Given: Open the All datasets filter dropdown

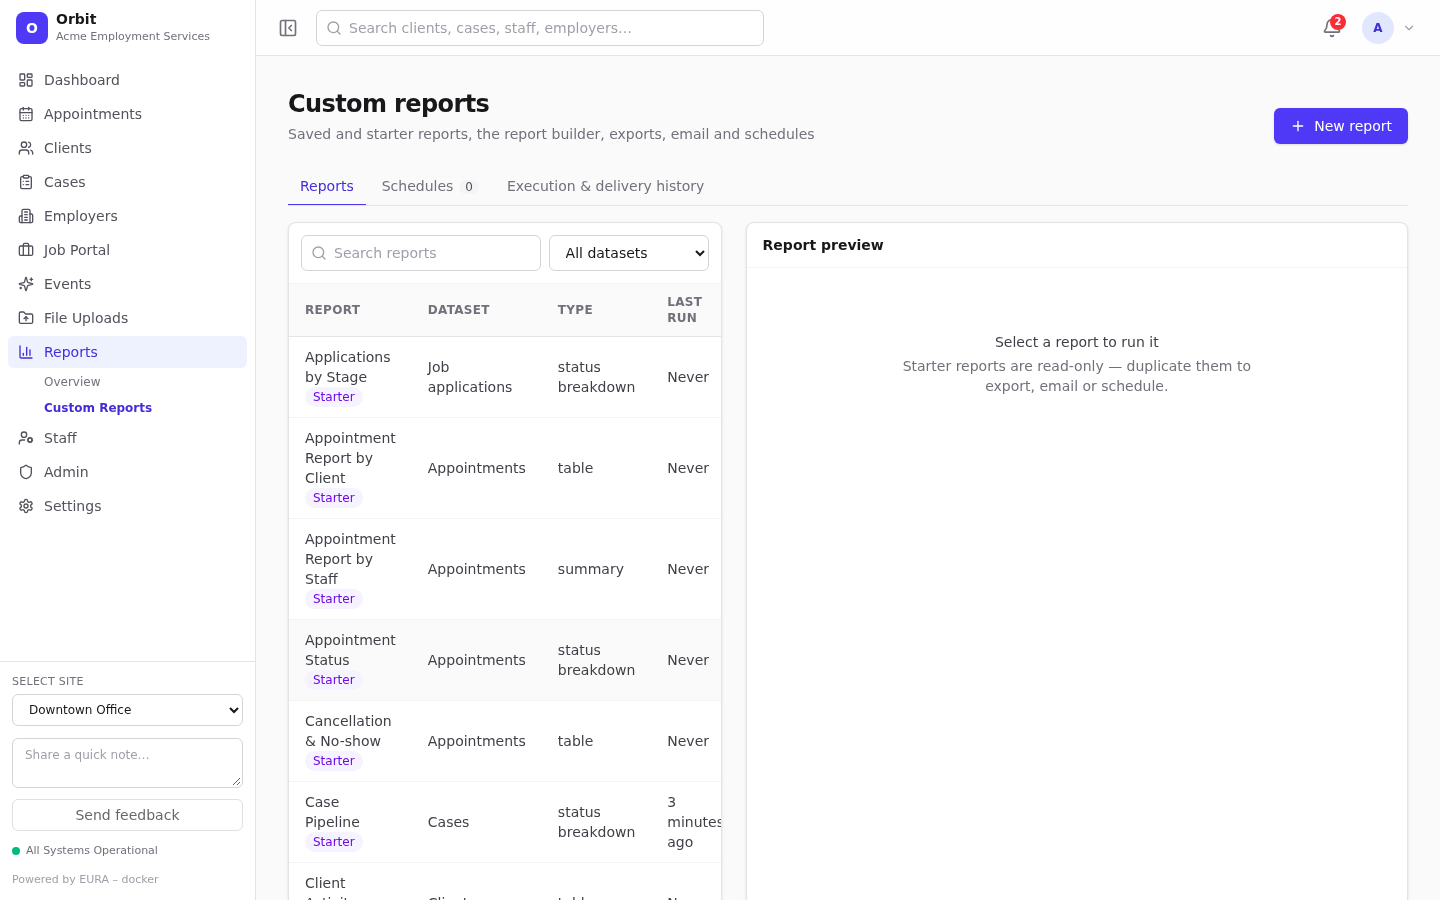Looking at the screenshot, I should click(629, 253).
